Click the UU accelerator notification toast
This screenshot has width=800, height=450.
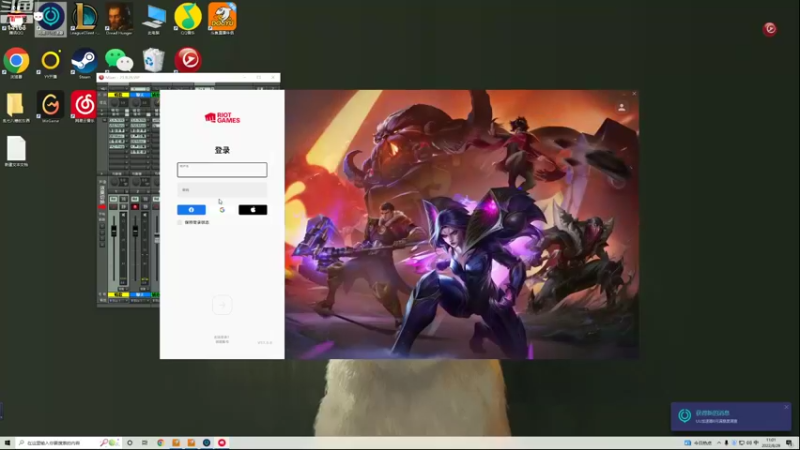pos(731,416)
